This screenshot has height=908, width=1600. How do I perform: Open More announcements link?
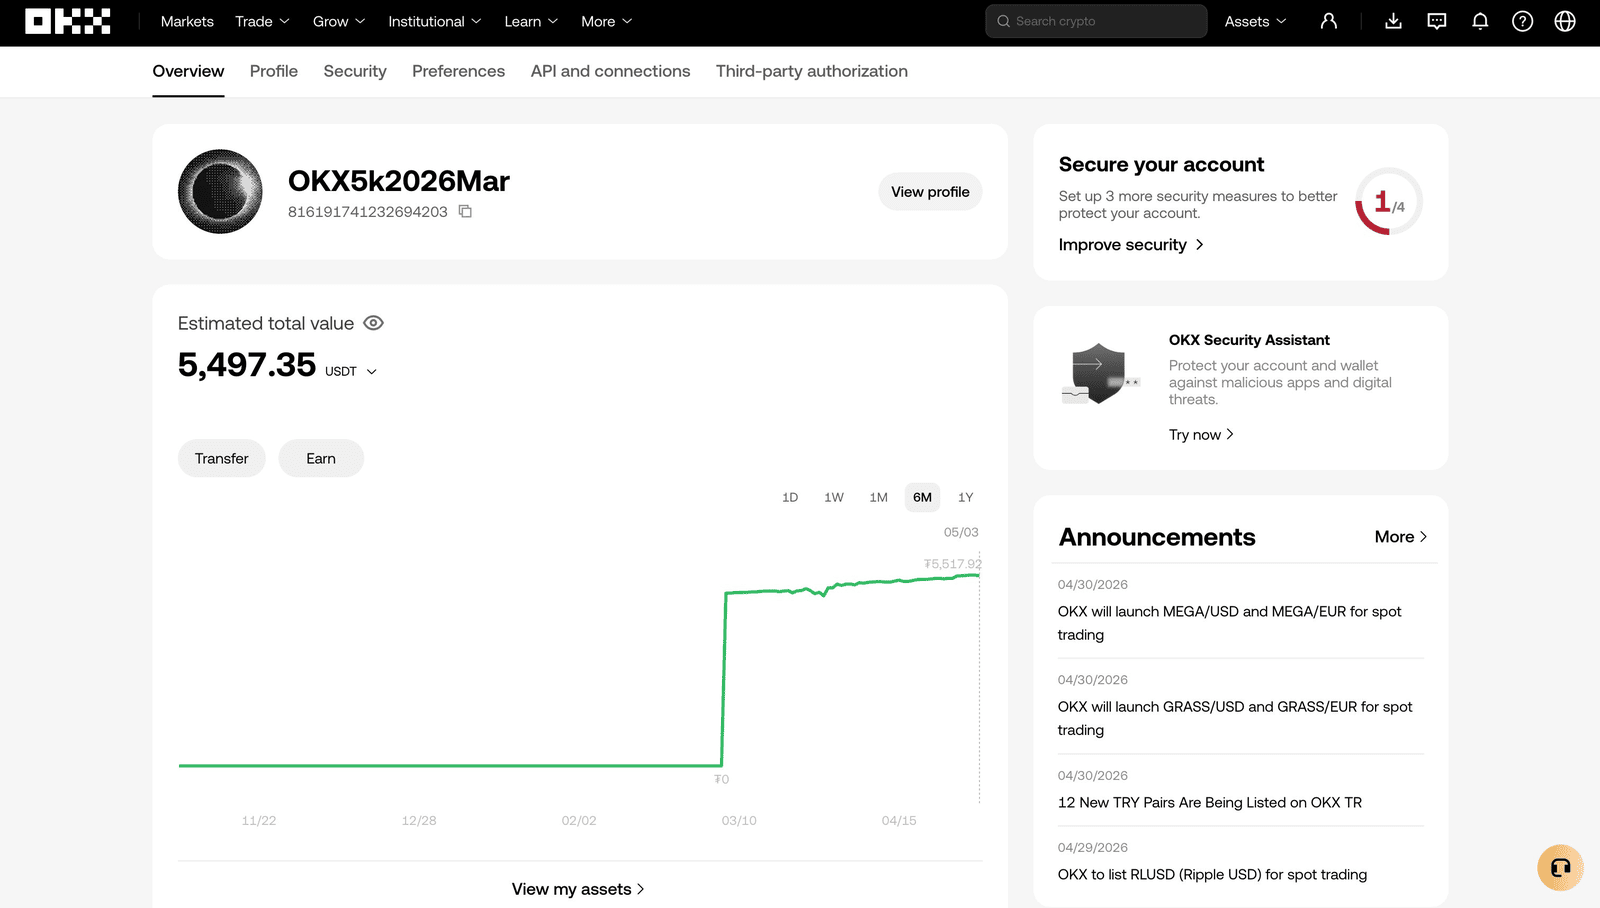click(x=1401, y=537)
